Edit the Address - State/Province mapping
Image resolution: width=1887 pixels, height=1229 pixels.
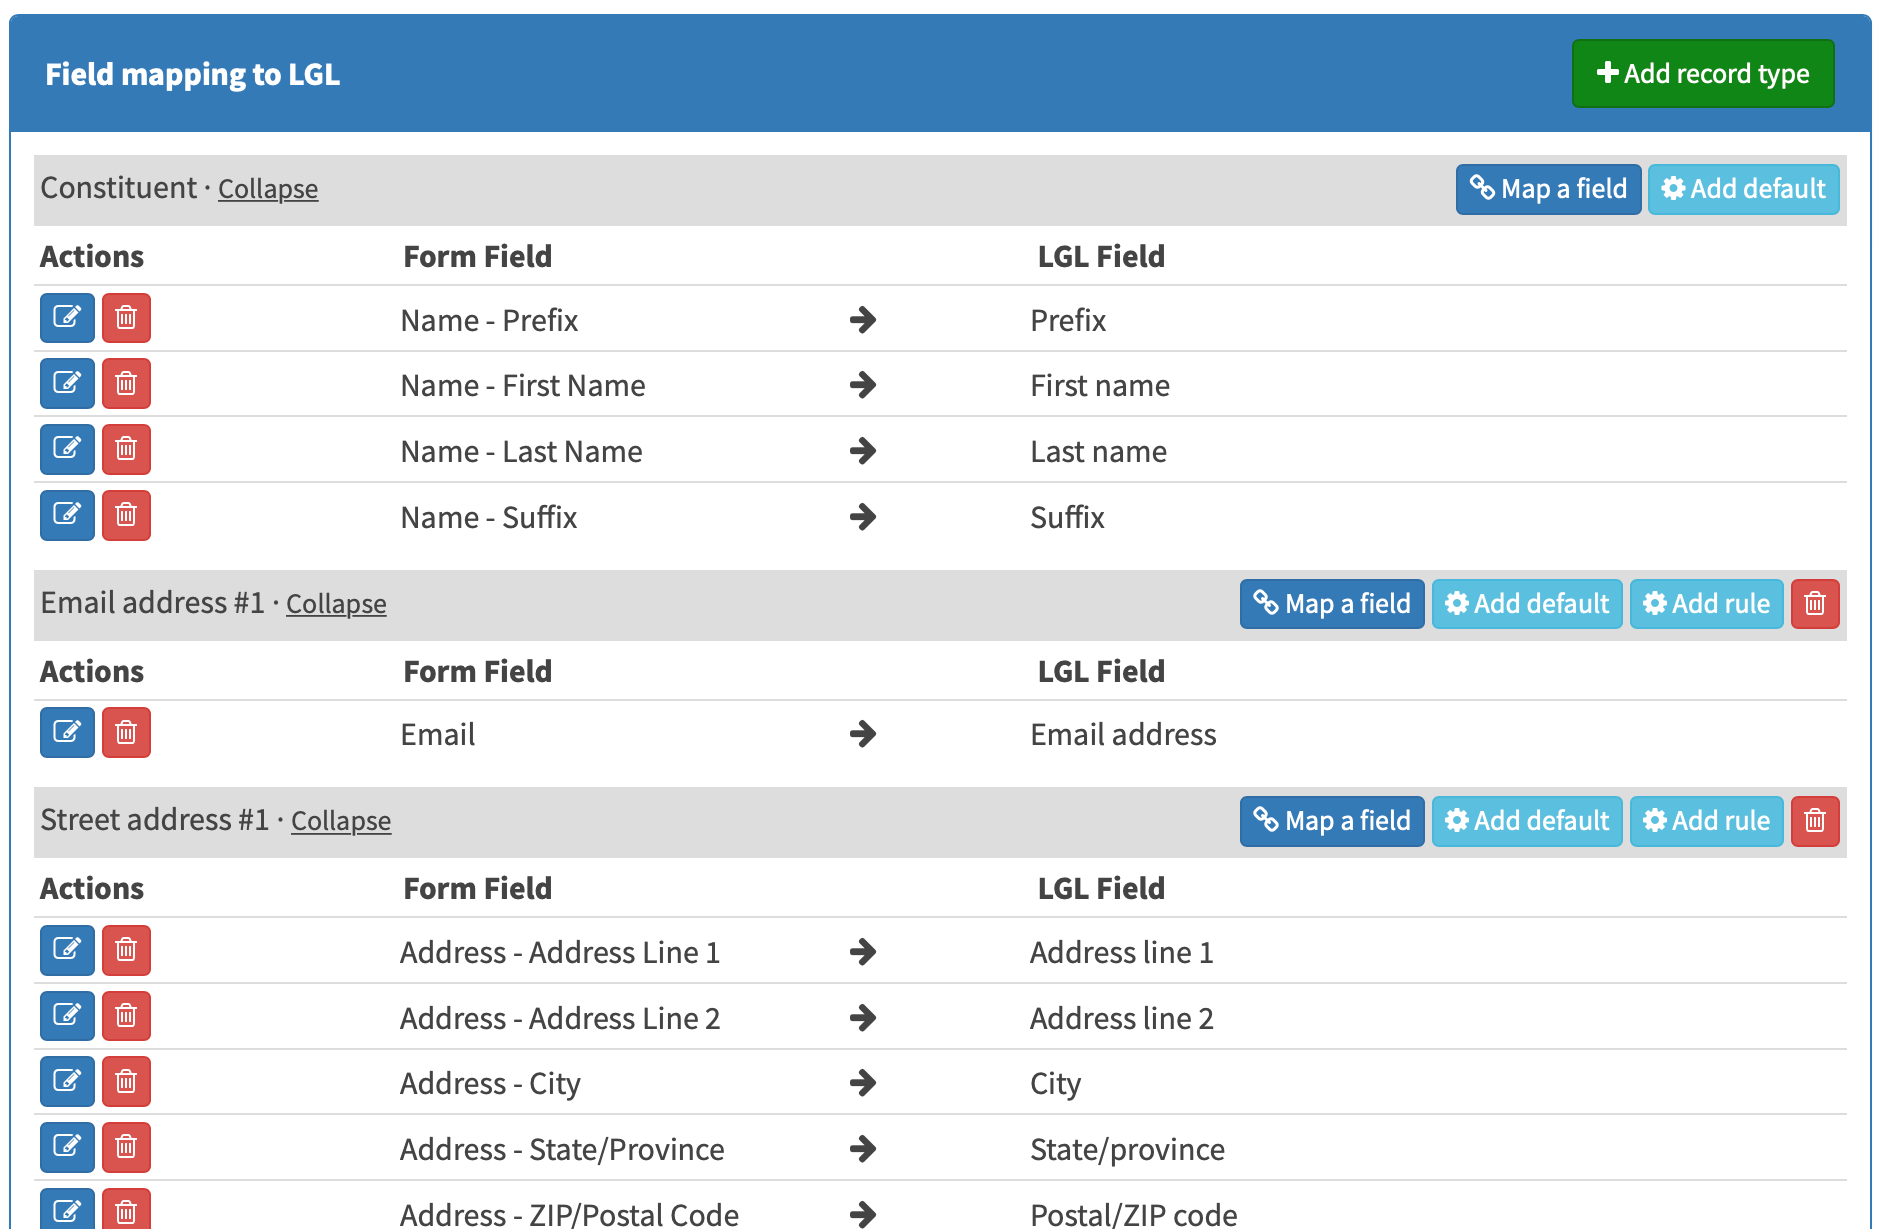(66, 1148)
